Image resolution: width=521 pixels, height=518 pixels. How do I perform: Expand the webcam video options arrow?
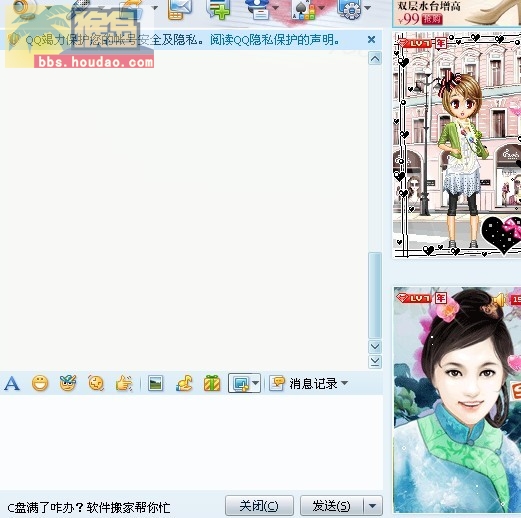click(x=49, y=7)
